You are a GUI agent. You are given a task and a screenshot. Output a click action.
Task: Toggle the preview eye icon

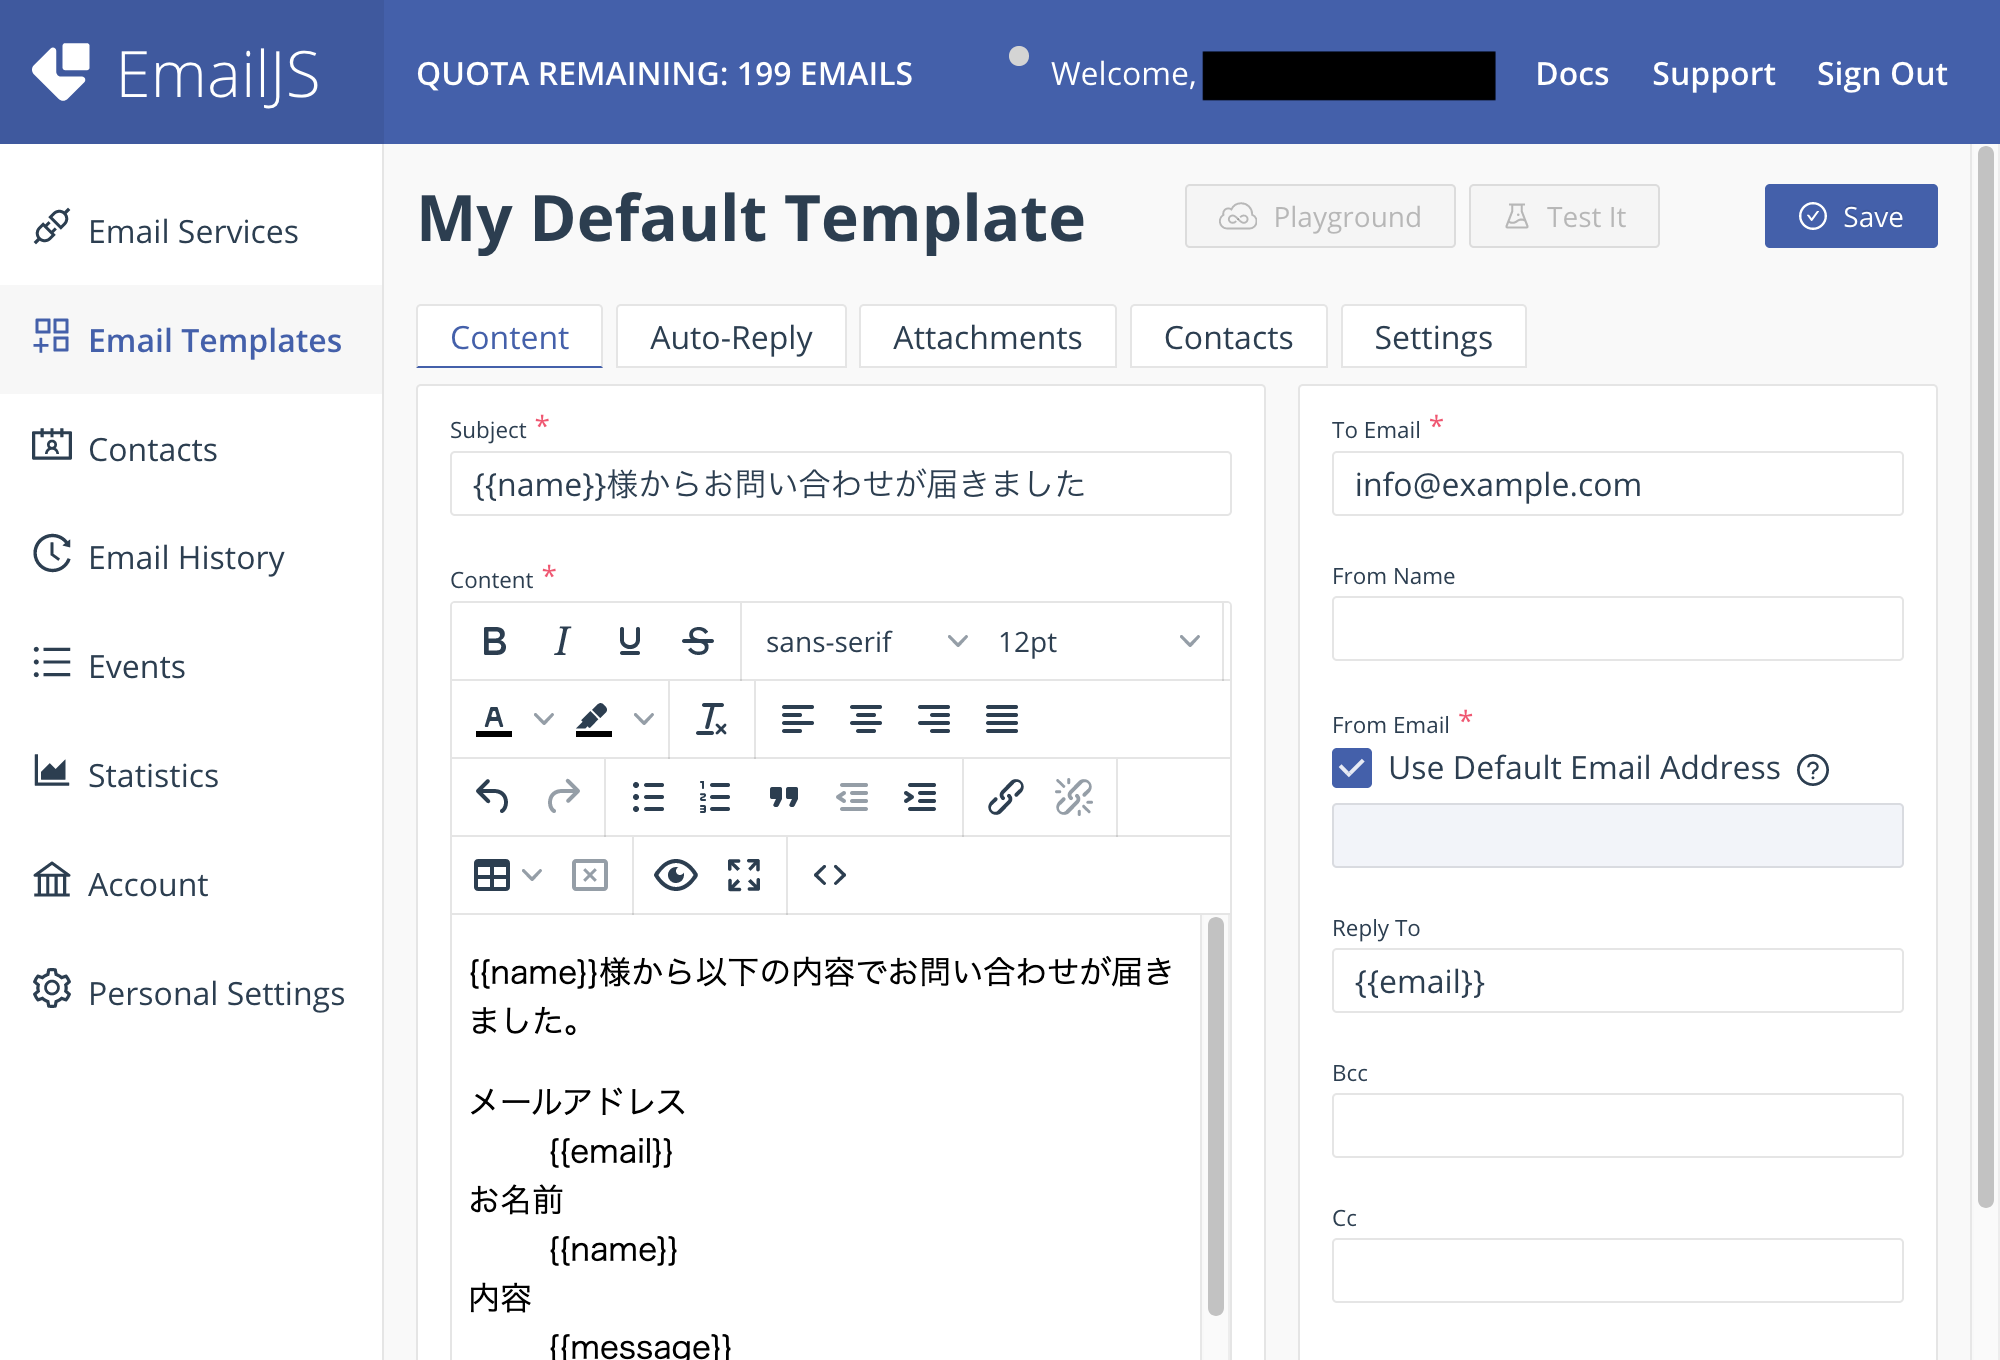tap(675, 875)
